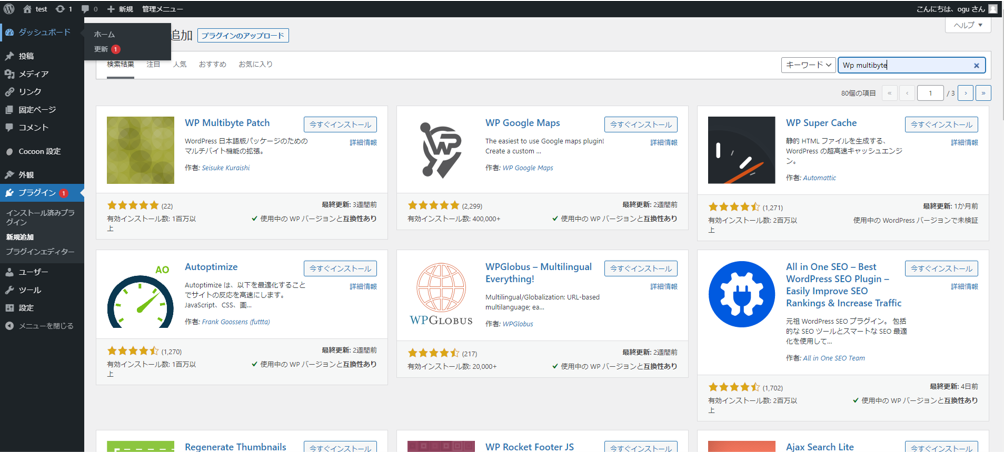Clear the search field with the x icon
The width and height of the screenshot is (1004, 452).
tap(976, 65)
